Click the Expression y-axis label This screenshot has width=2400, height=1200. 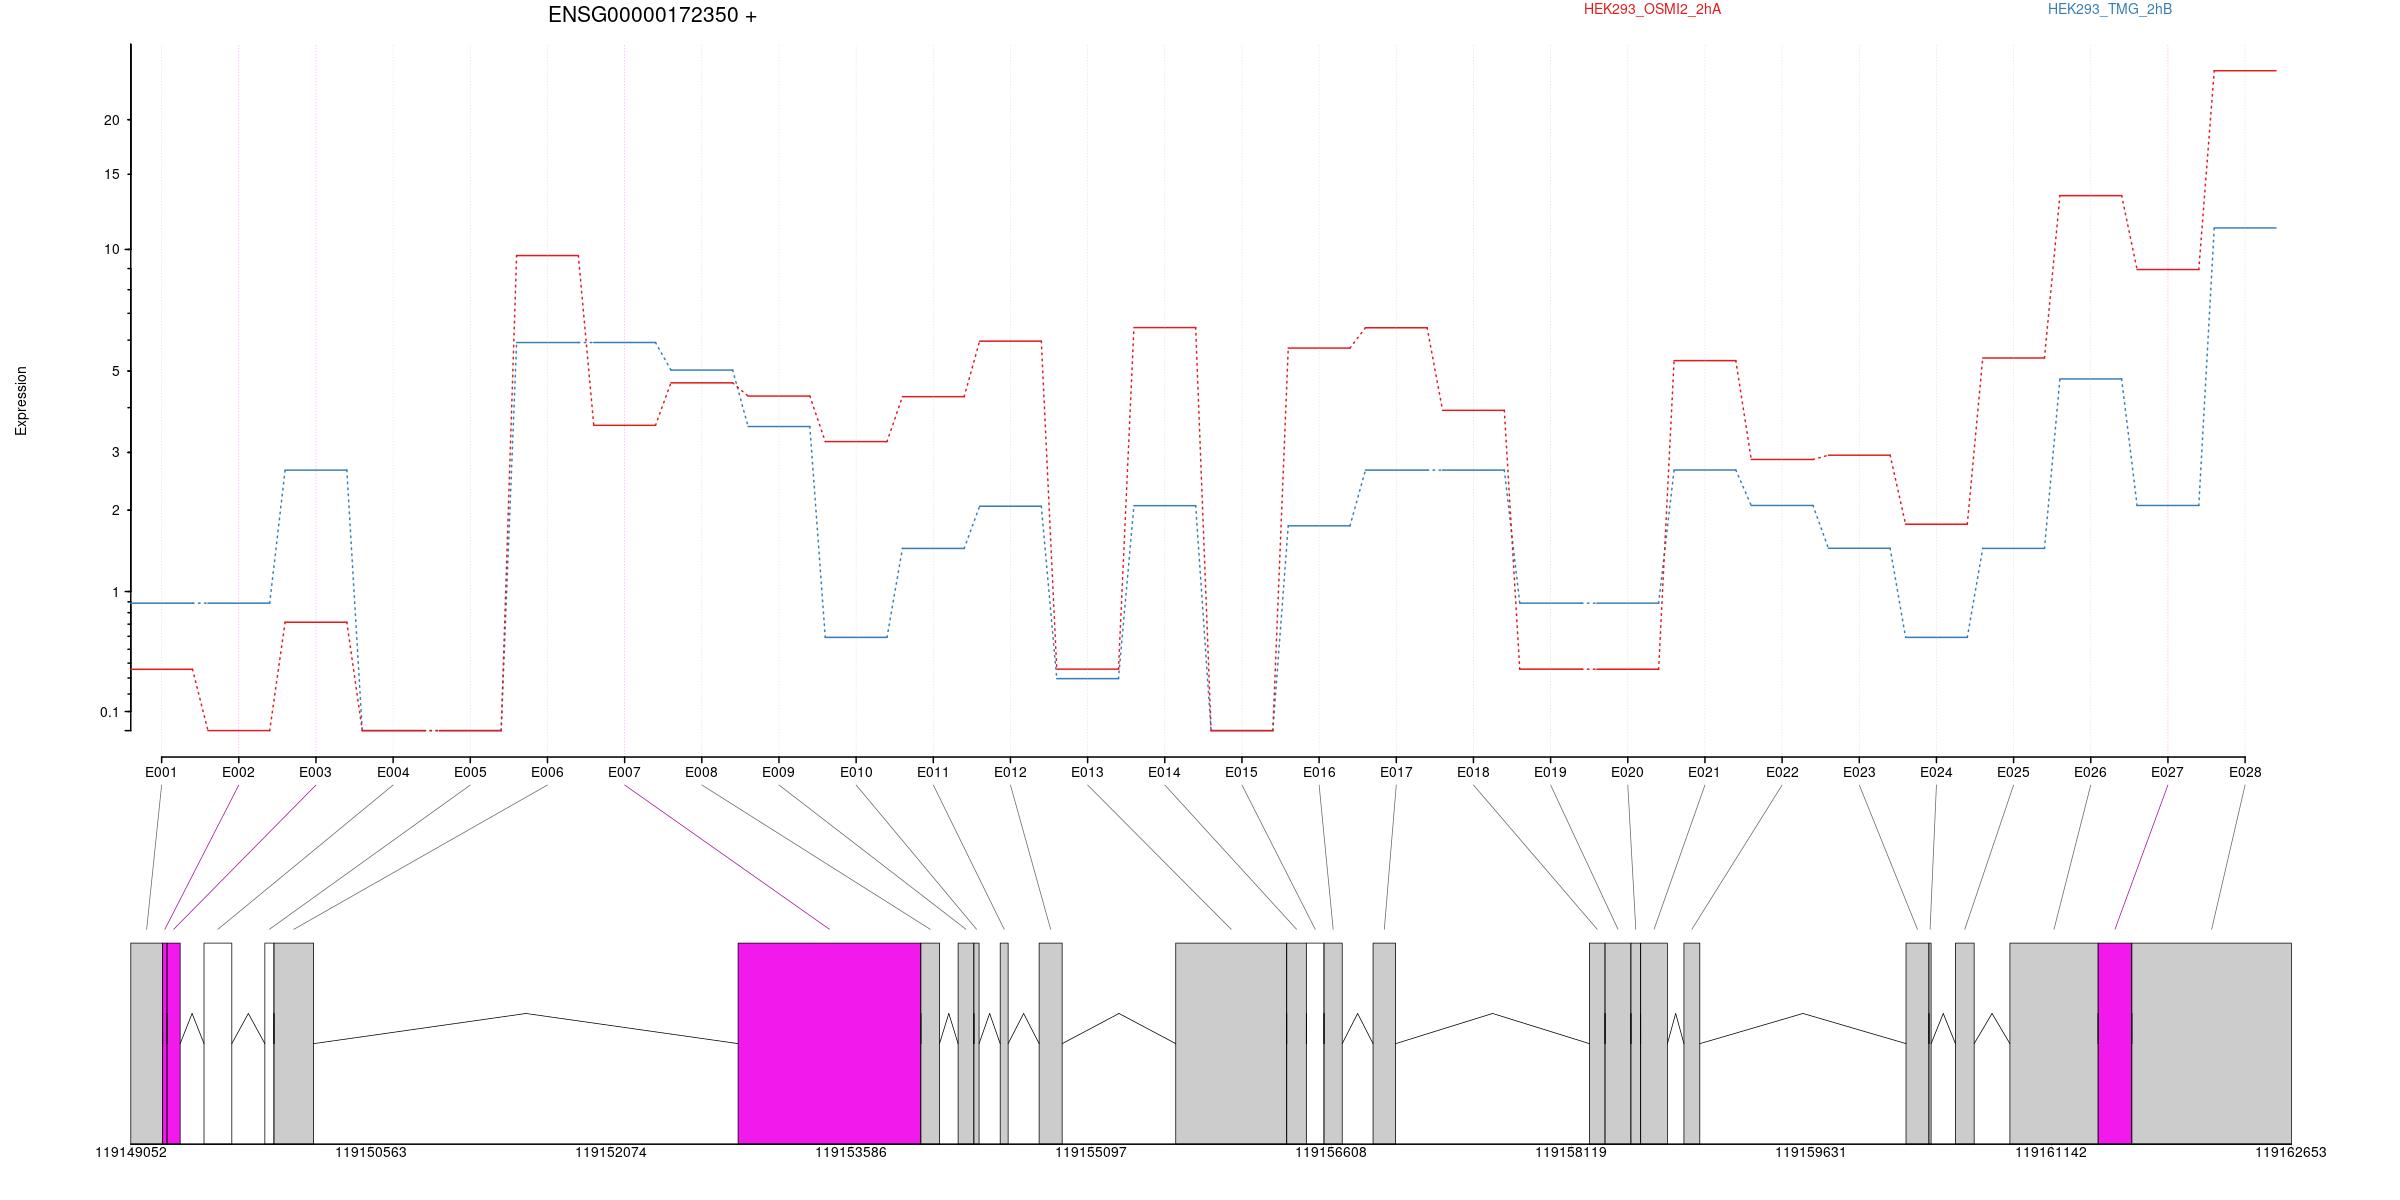click(x=21, y=401)
